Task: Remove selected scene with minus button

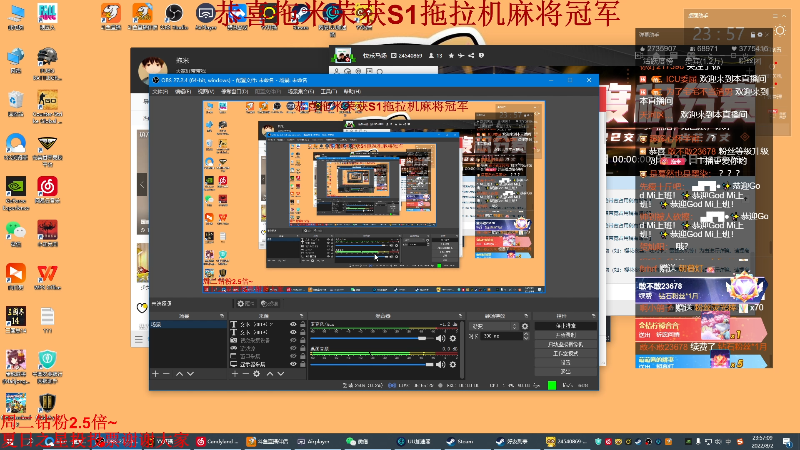Action: (x=166, y=374)
